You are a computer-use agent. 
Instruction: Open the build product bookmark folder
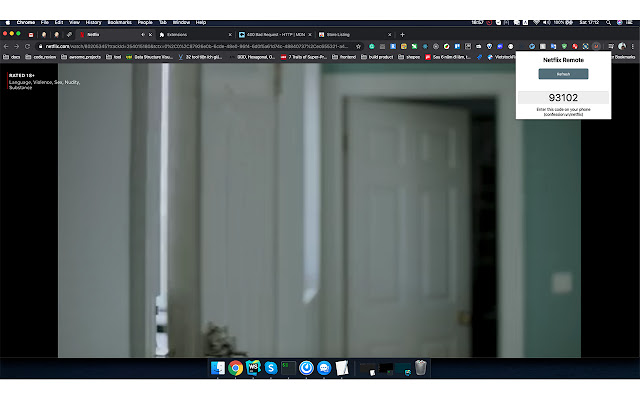(377, 57)
